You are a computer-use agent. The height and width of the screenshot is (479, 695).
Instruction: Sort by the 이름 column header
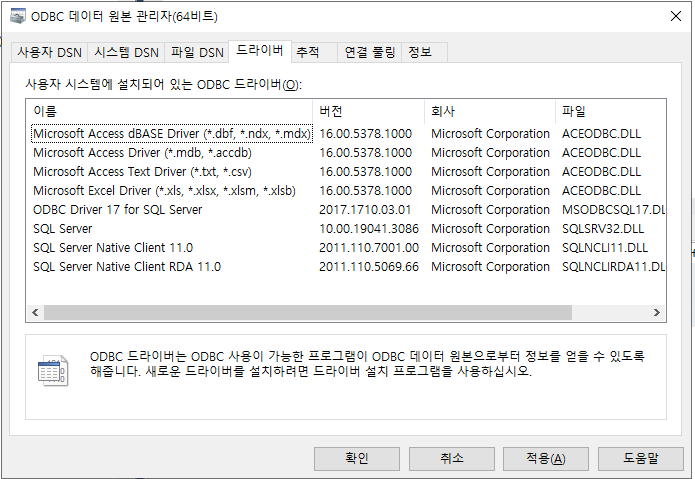point(169,111)
